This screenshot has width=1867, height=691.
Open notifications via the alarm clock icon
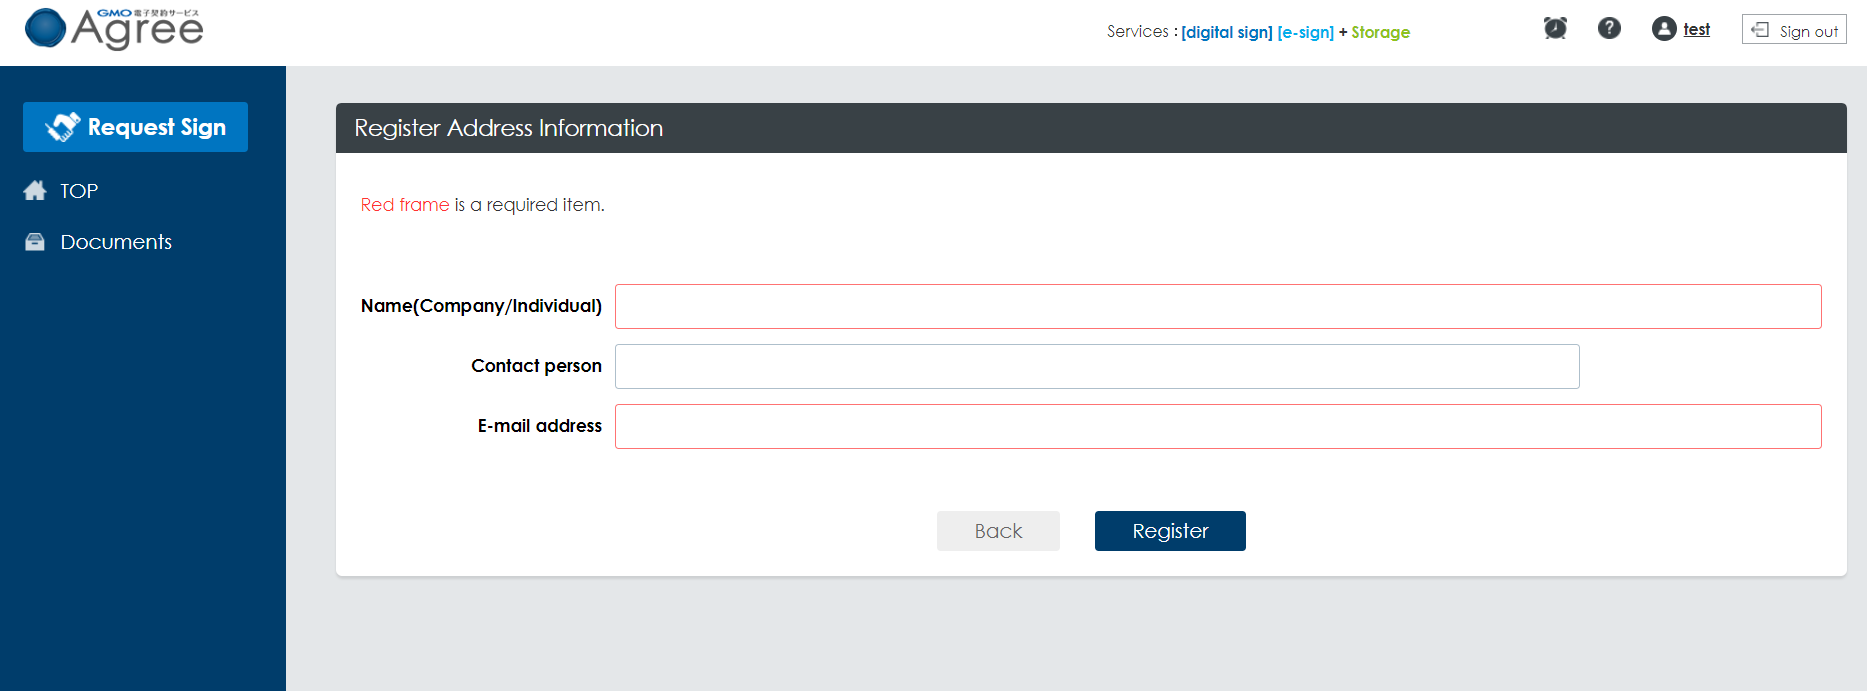tap(1555, 28)
